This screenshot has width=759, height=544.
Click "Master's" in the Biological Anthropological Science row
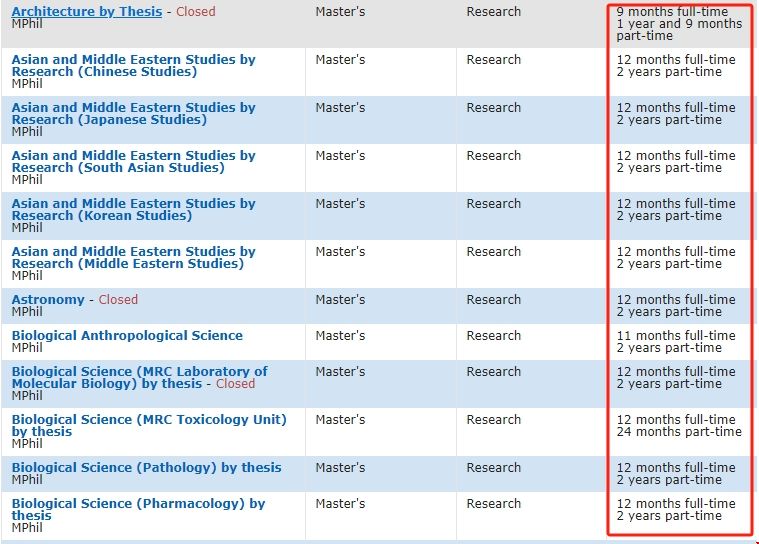[340, 336]
